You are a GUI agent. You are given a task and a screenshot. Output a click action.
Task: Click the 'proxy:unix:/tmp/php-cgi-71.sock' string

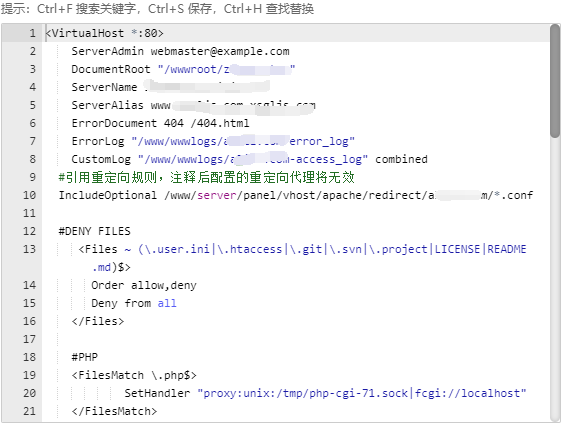[x=305, y=393]
